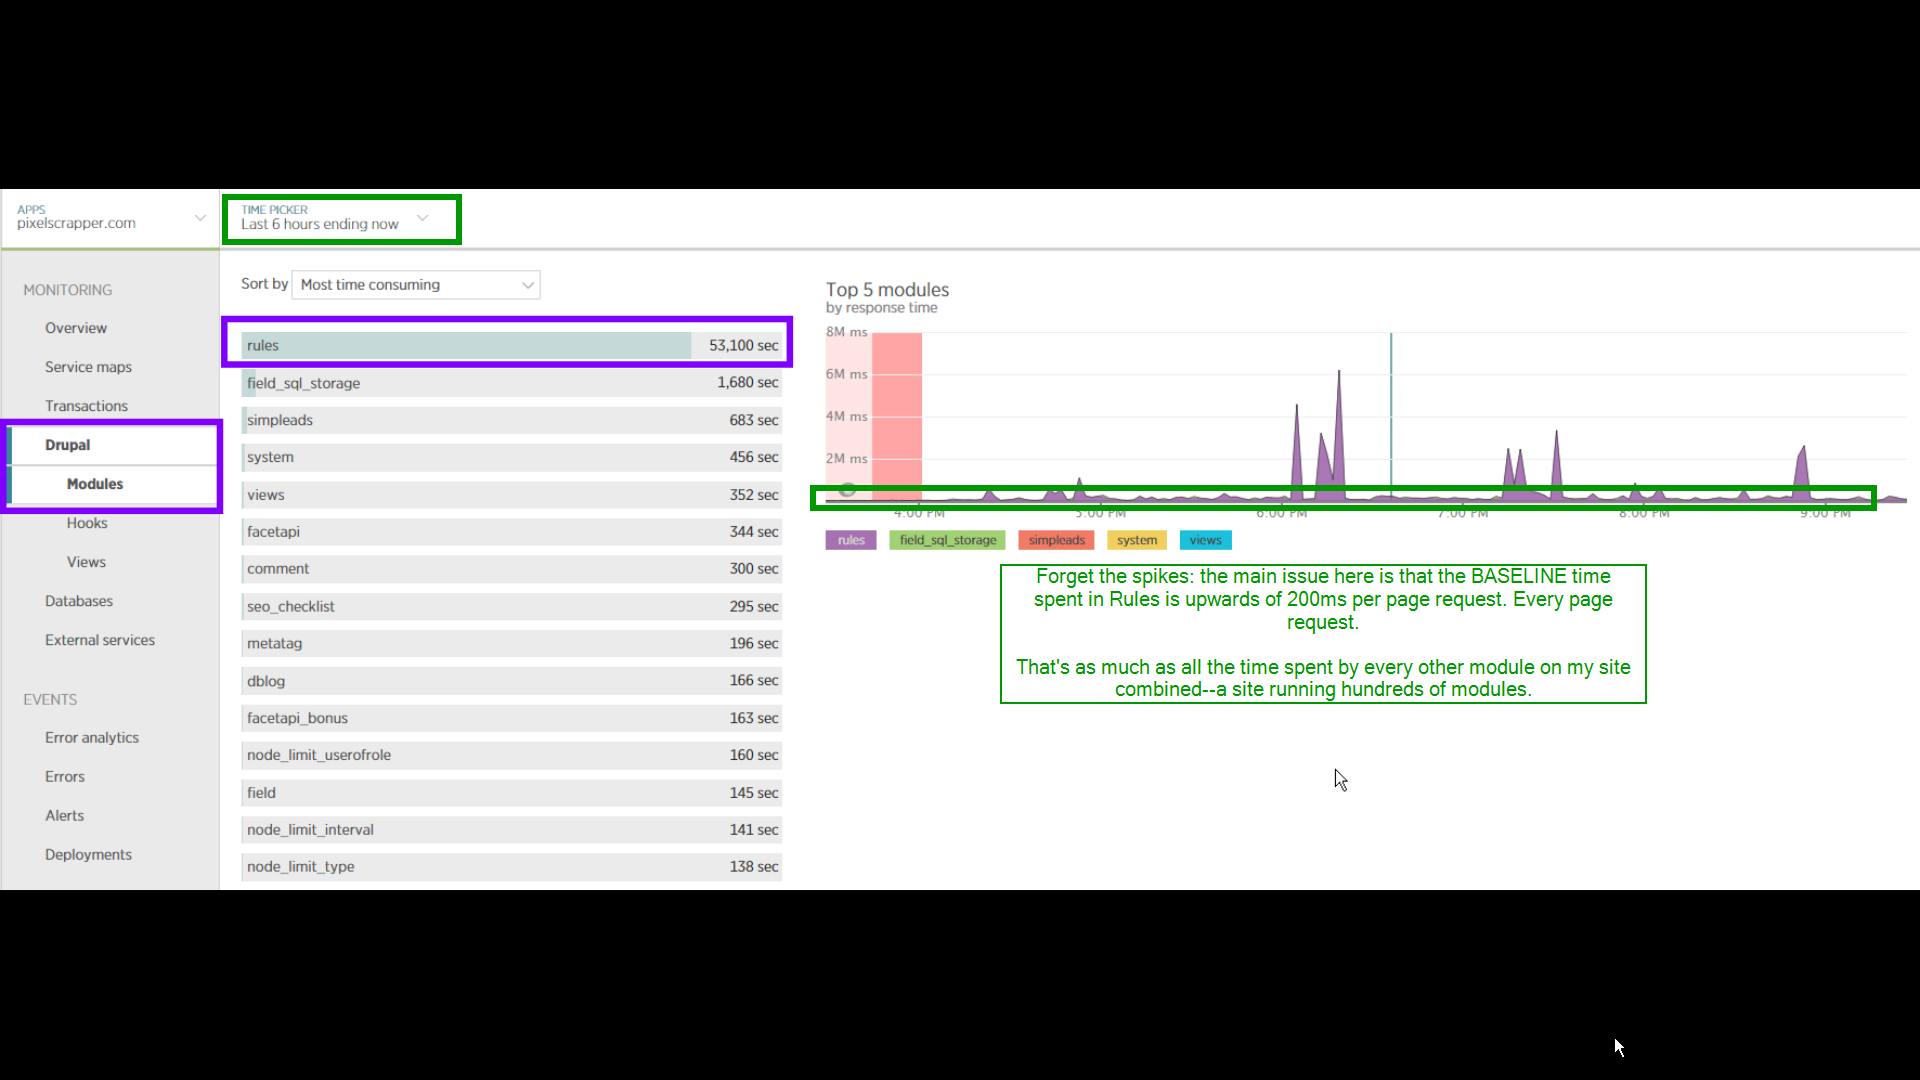Select Transactions in the sidebar
The image size is (1920, 1080).
coord(86,406)
